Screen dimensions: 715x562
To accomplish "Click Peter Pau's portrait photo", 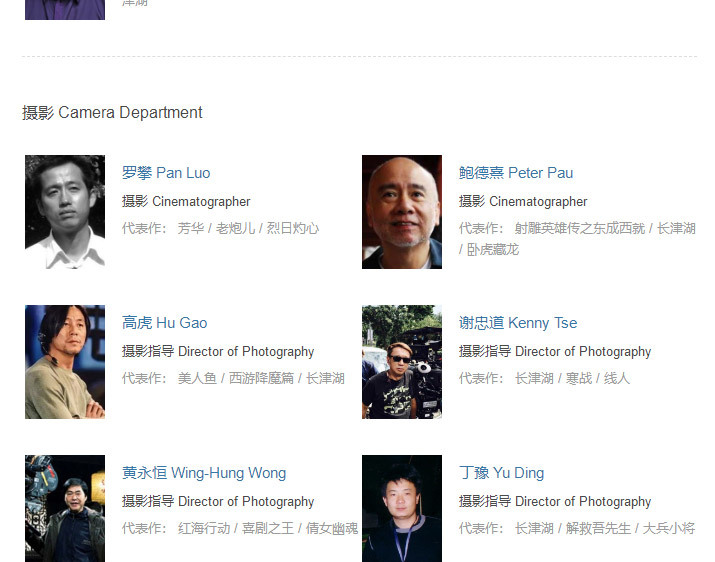I will 401,211.
